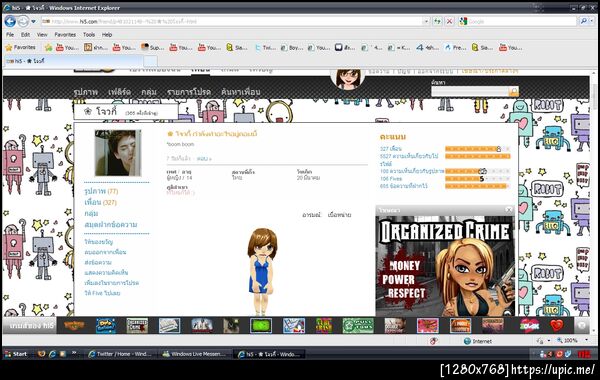The image size is (600, 380).
Task: Open the File menu
Action: 10,34
